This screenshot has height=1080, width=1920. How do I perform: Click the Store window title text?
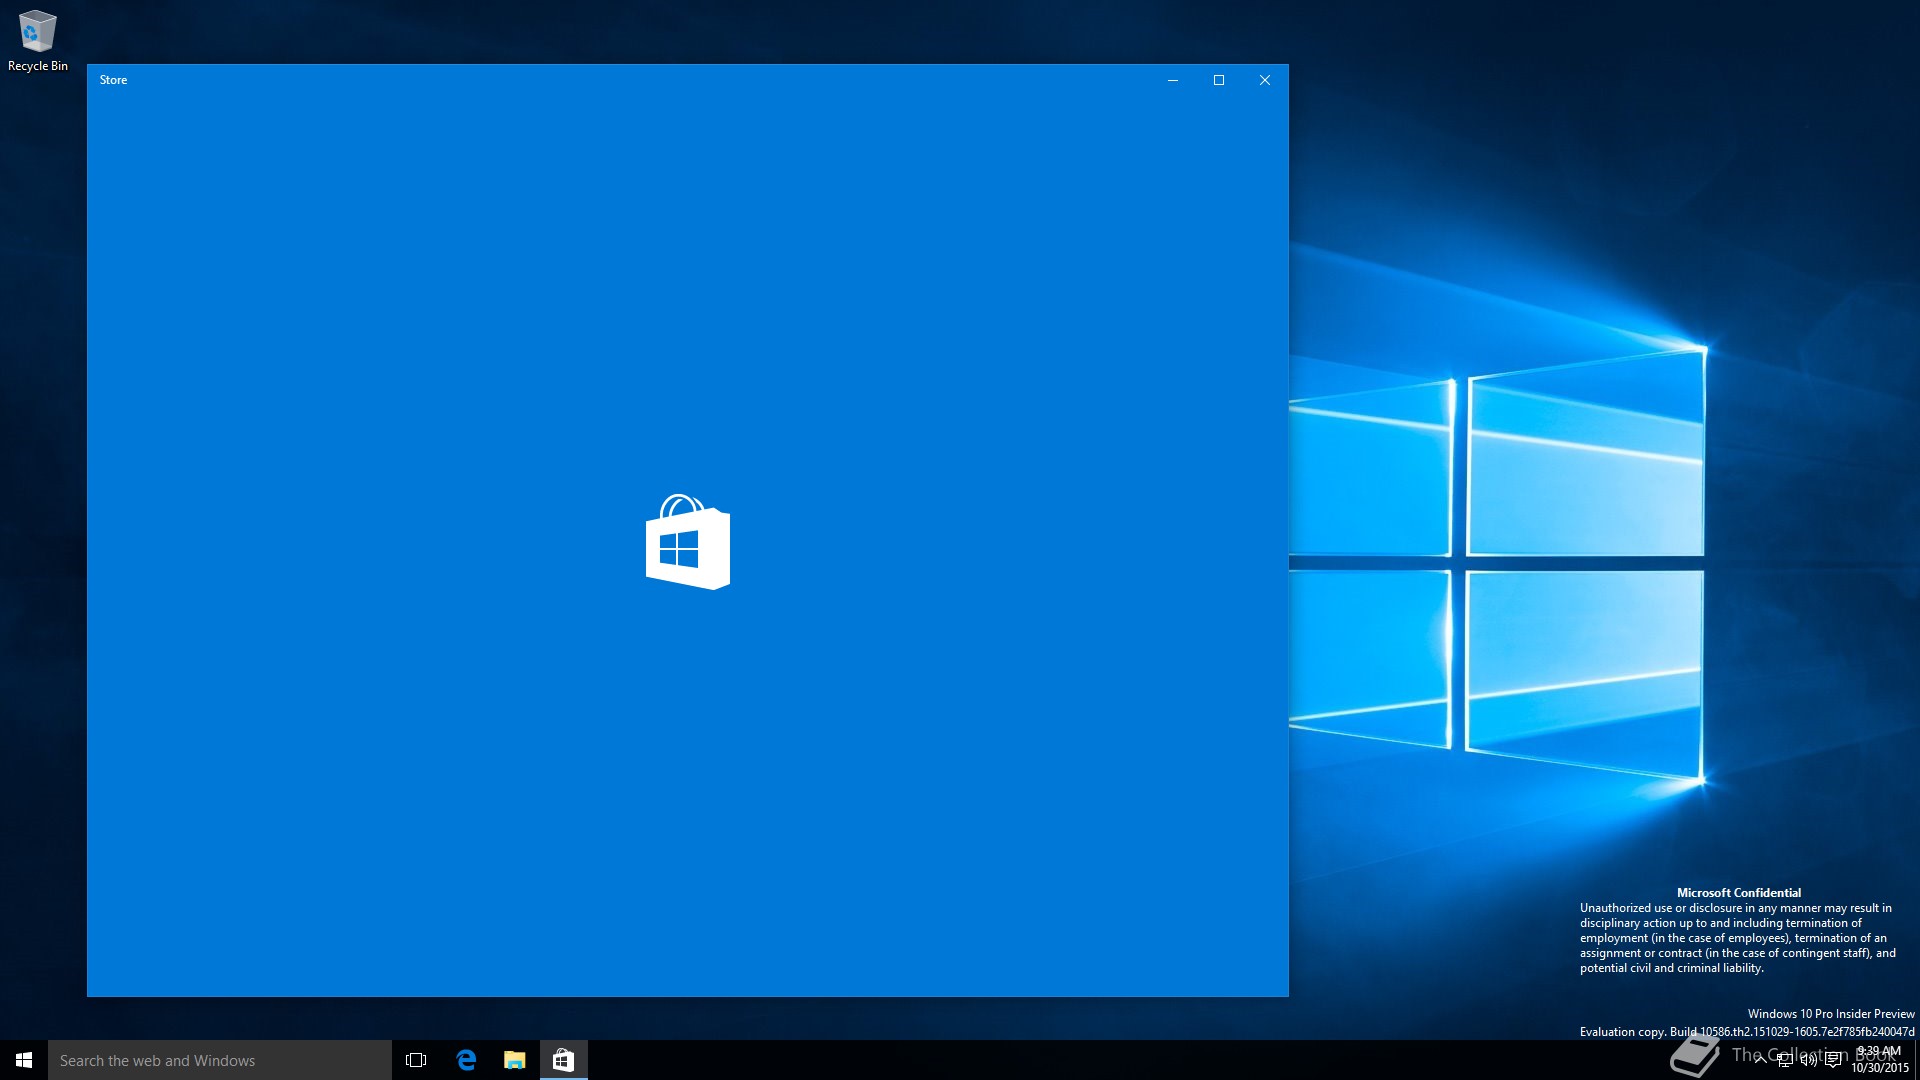click(113, 80)
